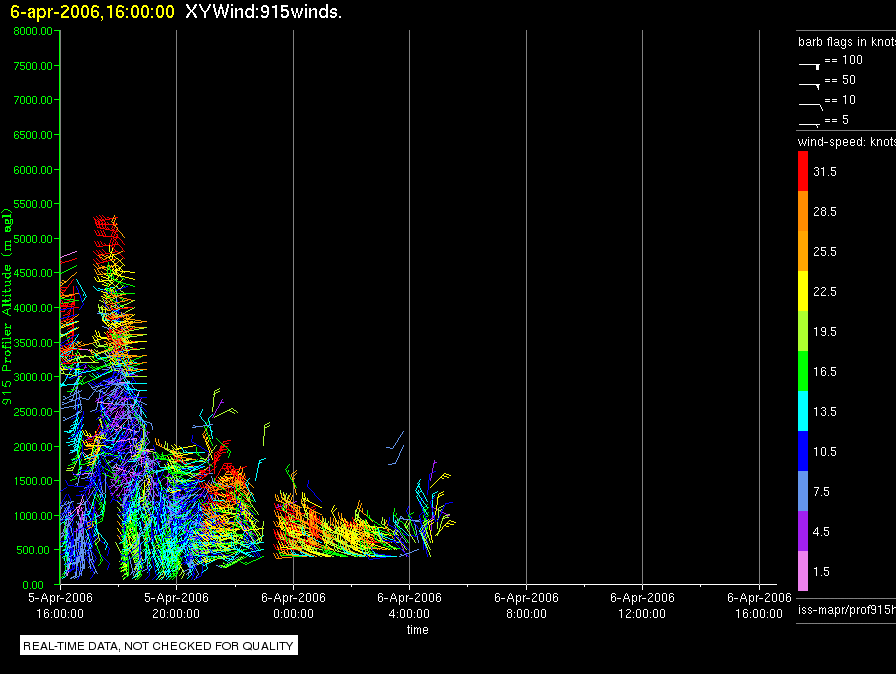Click the purple 4.5 knots color swatch
The image size is (896, 674).
(x=802, y=531)
